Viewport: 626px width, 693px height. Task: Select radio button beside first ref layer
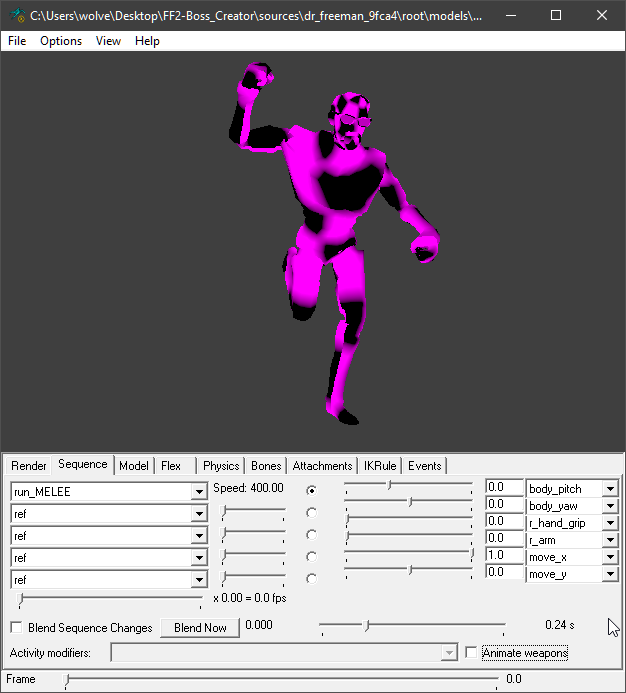tap(311, 513)
